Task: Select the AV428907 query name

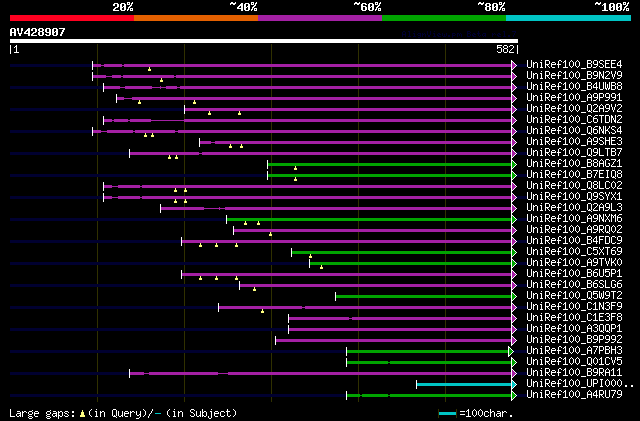Action: click(38, 32)
